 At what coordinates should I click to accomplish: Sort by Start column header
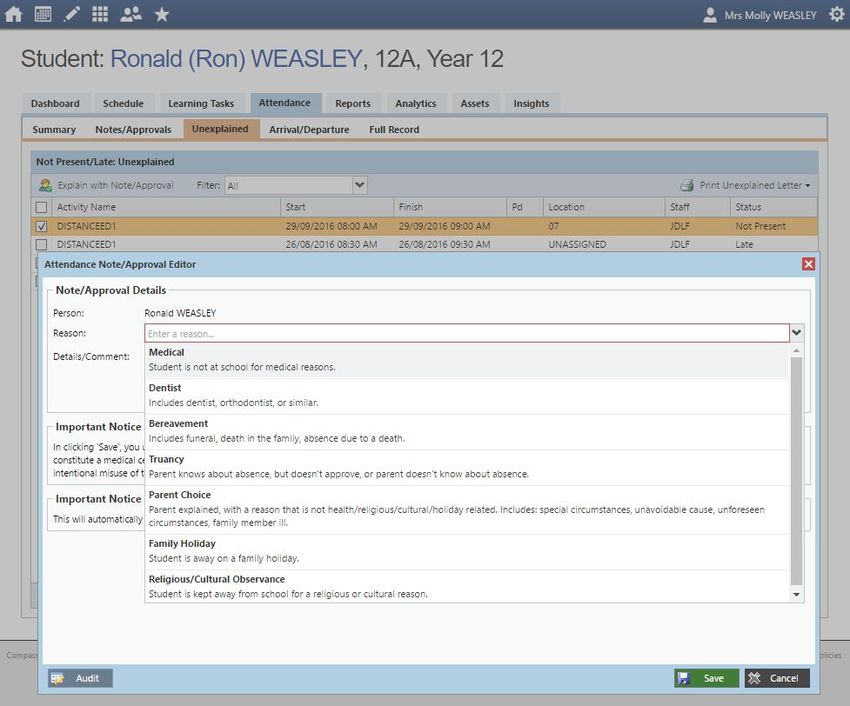(337, 207)
